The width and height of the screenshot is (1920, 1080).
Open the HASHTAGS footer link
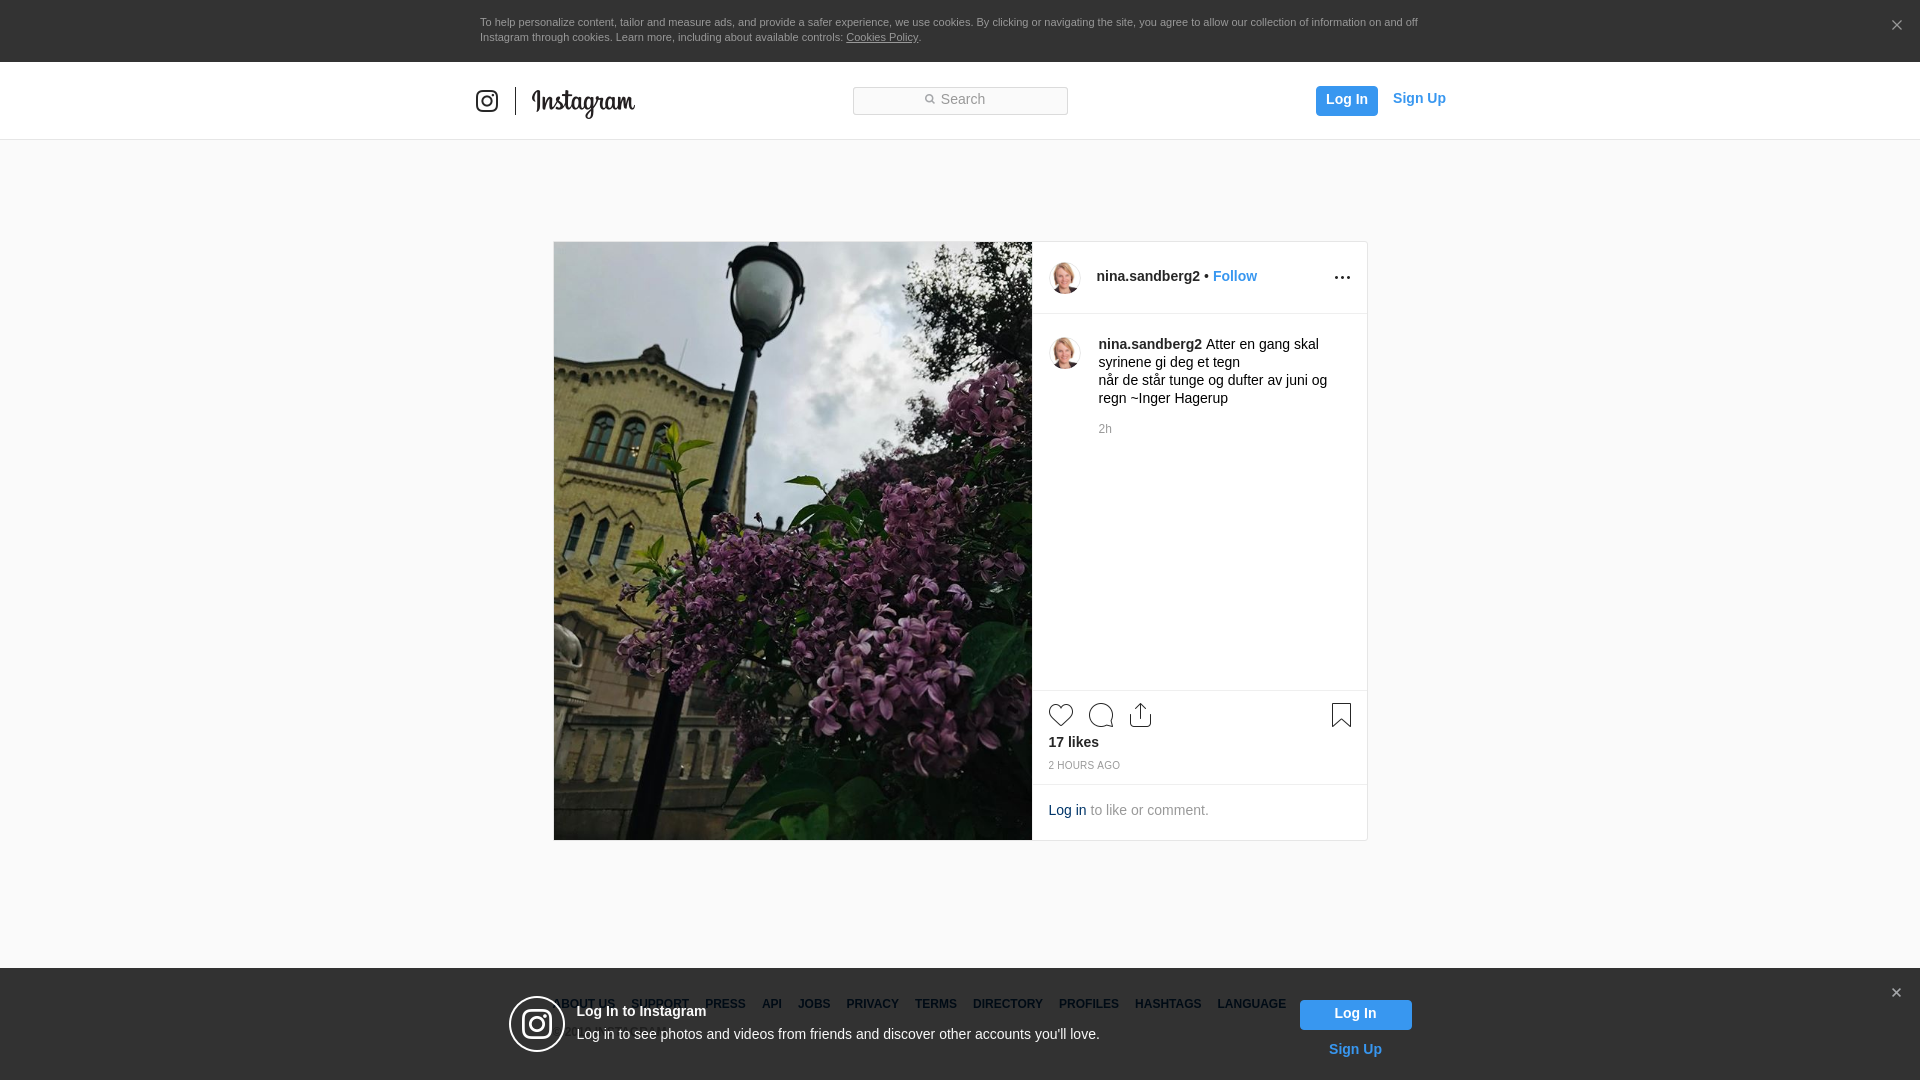point(1168,1004)
